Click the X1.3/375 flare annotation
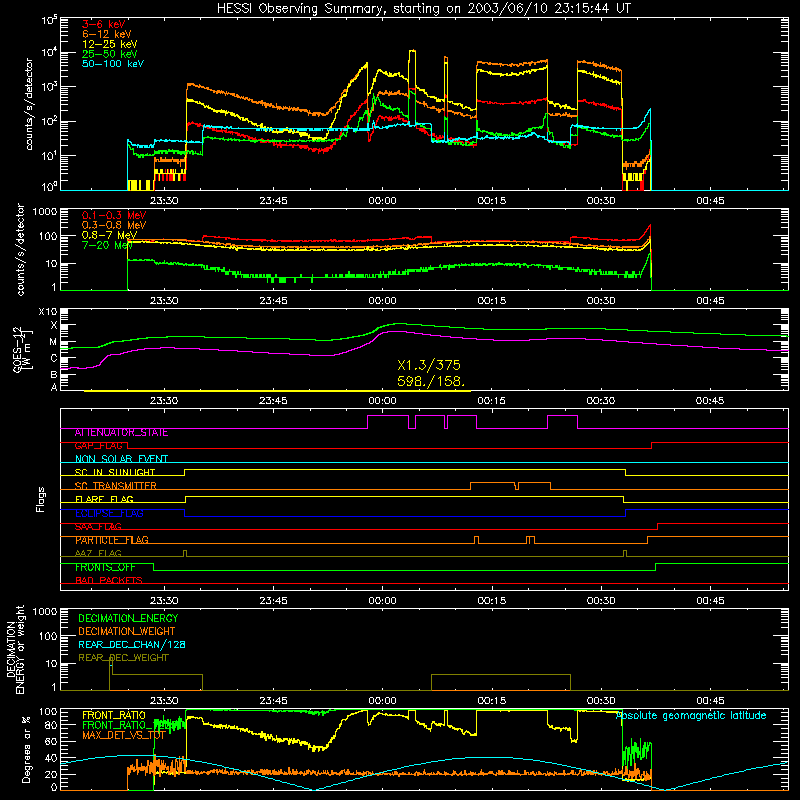800x800 pixels. (429, 365)
